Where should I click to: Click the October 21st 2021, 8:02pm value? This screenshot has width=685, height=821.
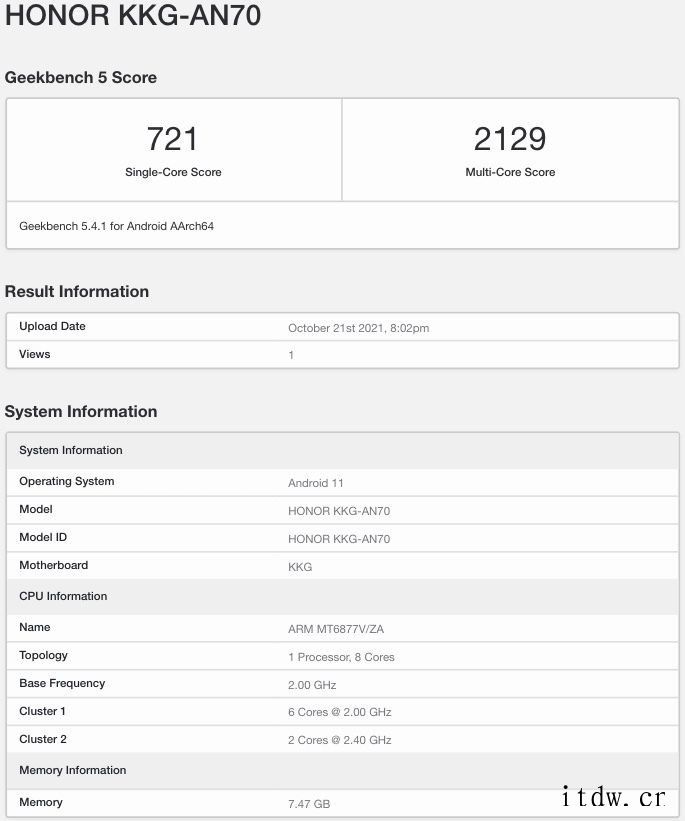pos(358,328)
